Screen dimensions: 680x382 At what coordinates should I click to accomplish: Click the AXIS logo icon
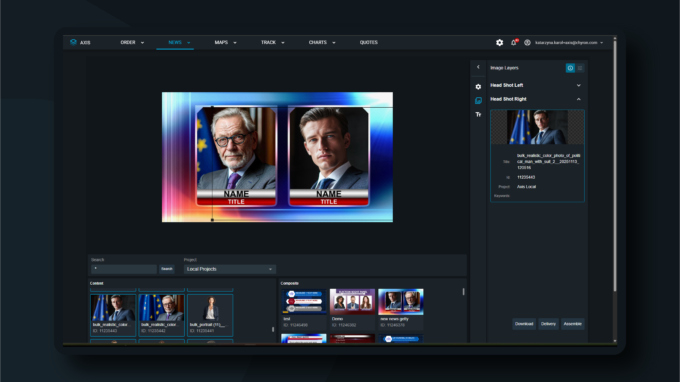pyautogui.click(x=73, y=42)
